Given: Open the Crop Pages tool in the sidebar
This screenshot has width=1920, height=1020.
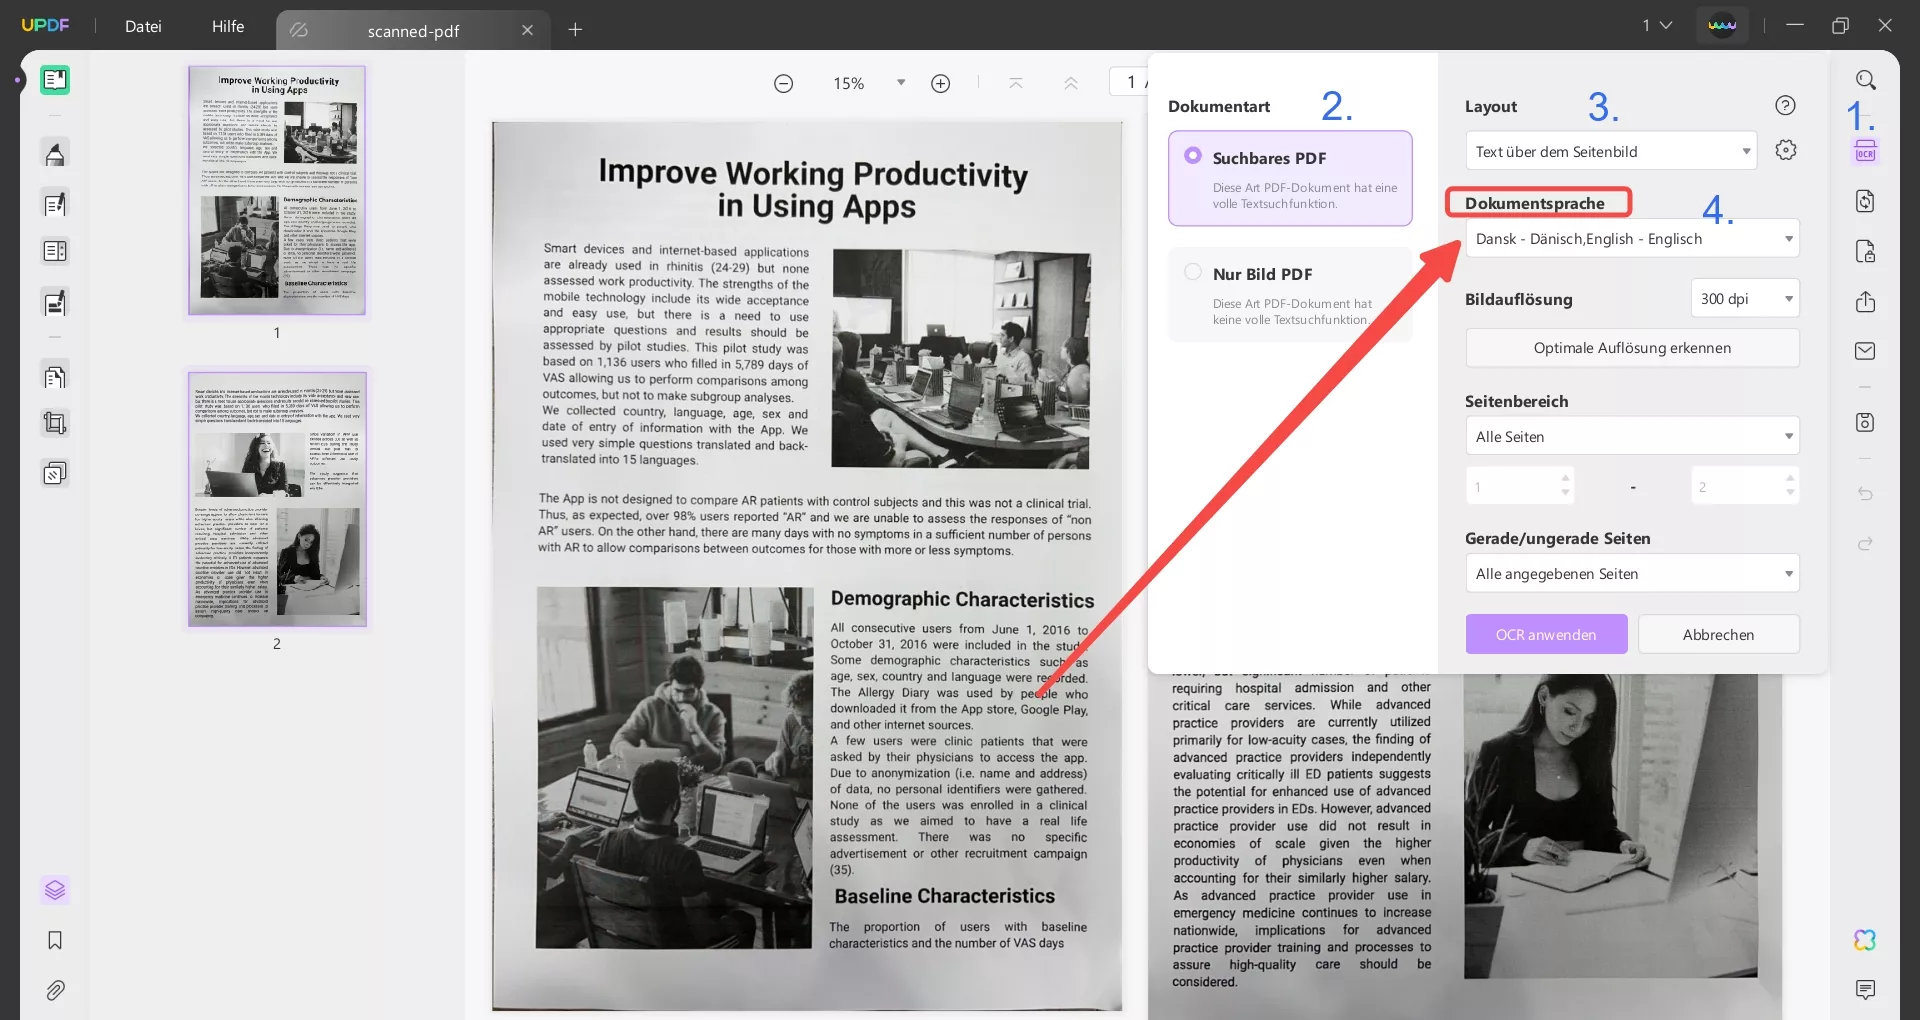Looking at the screenshot, I should [x=55, y=422].
